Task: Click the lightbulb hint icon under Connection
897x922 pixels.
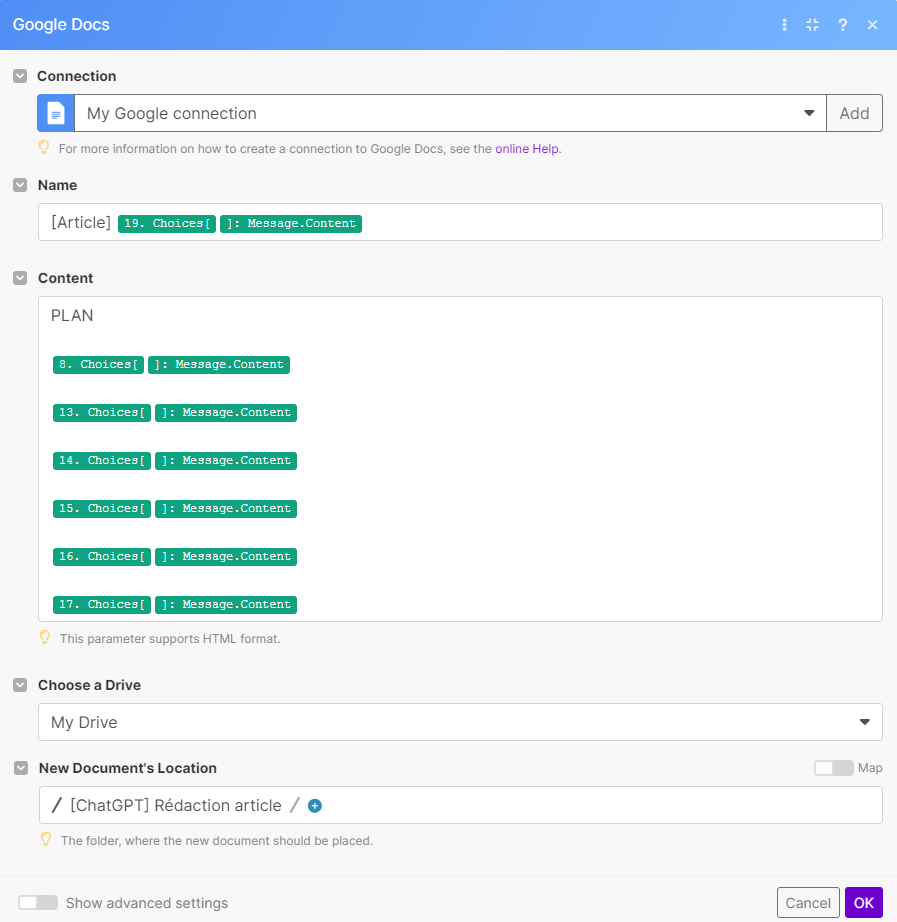Action: click(44, 147)
